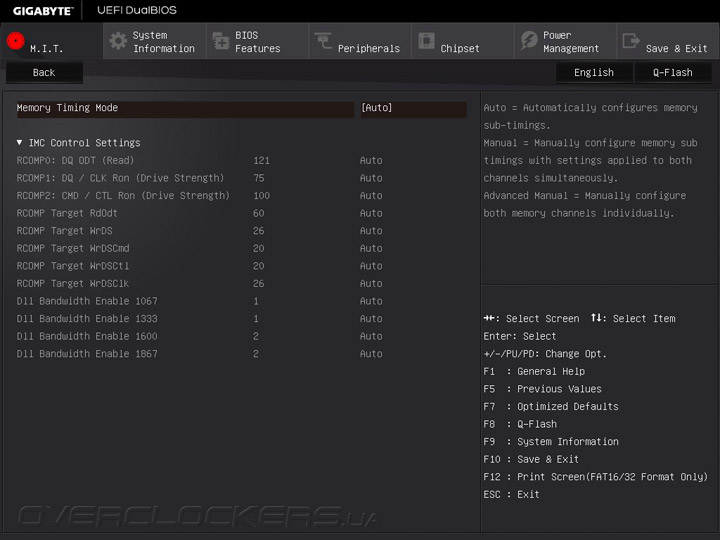720x540 pixels.
Task: Change Auto value for Dll Bandwidth Enable 1600
Action: 371,337
